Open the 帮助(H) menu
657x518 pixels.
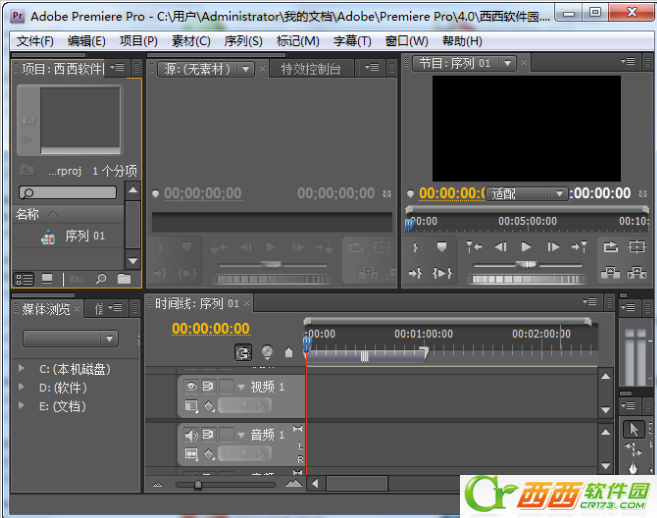[462, 41]
